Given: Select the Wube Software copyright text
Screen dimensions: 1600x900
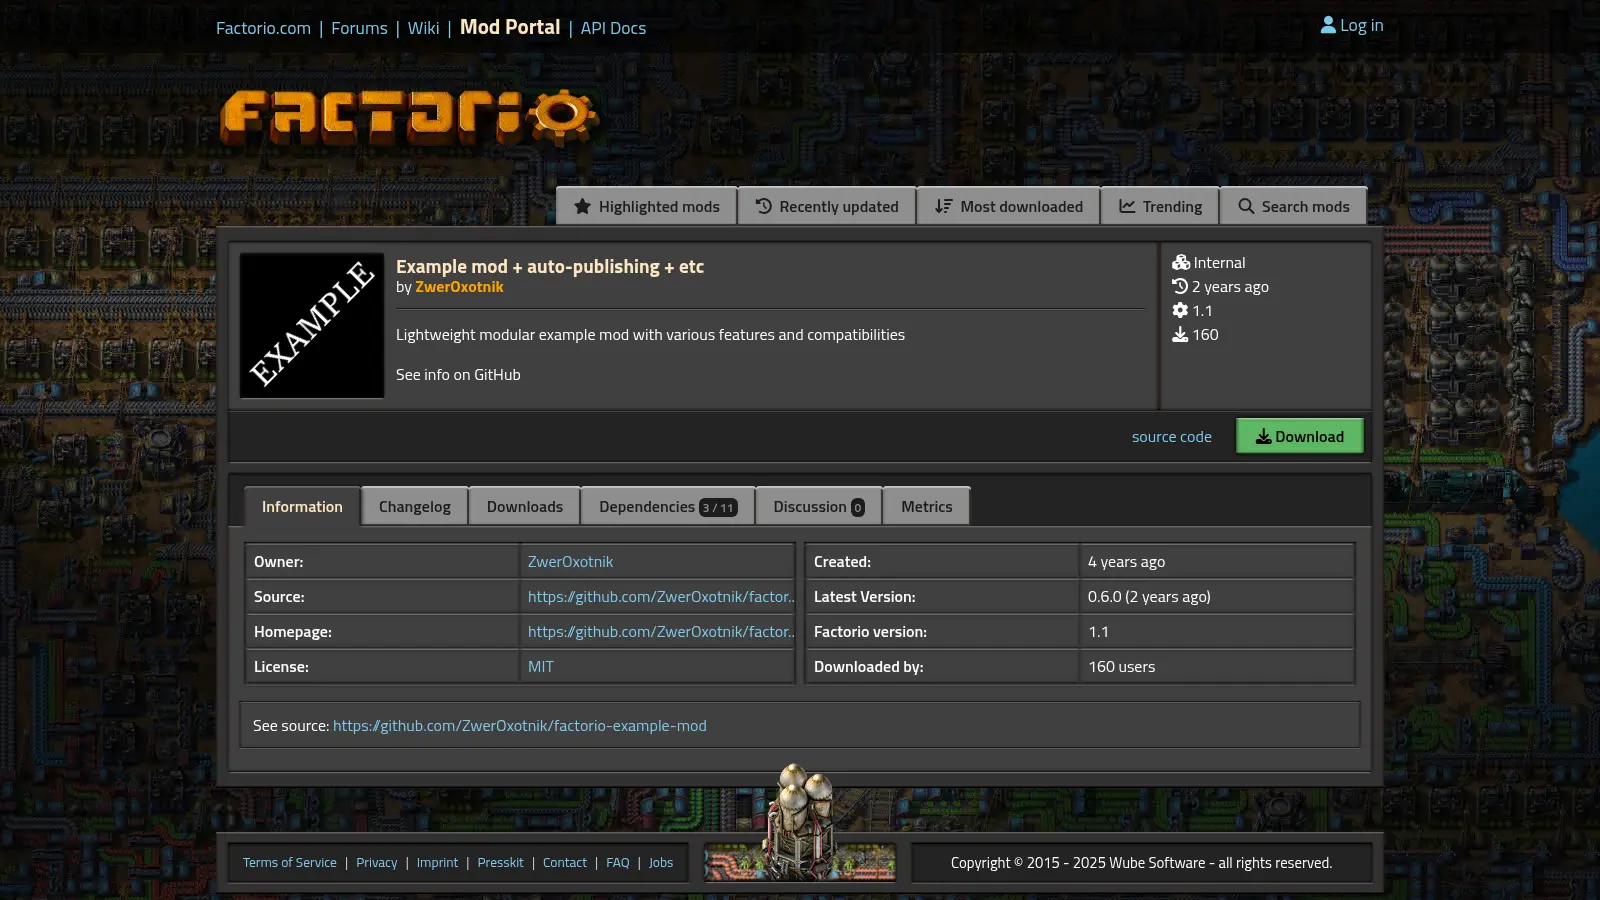Looking at the screenshot, I should (1141, 862).
